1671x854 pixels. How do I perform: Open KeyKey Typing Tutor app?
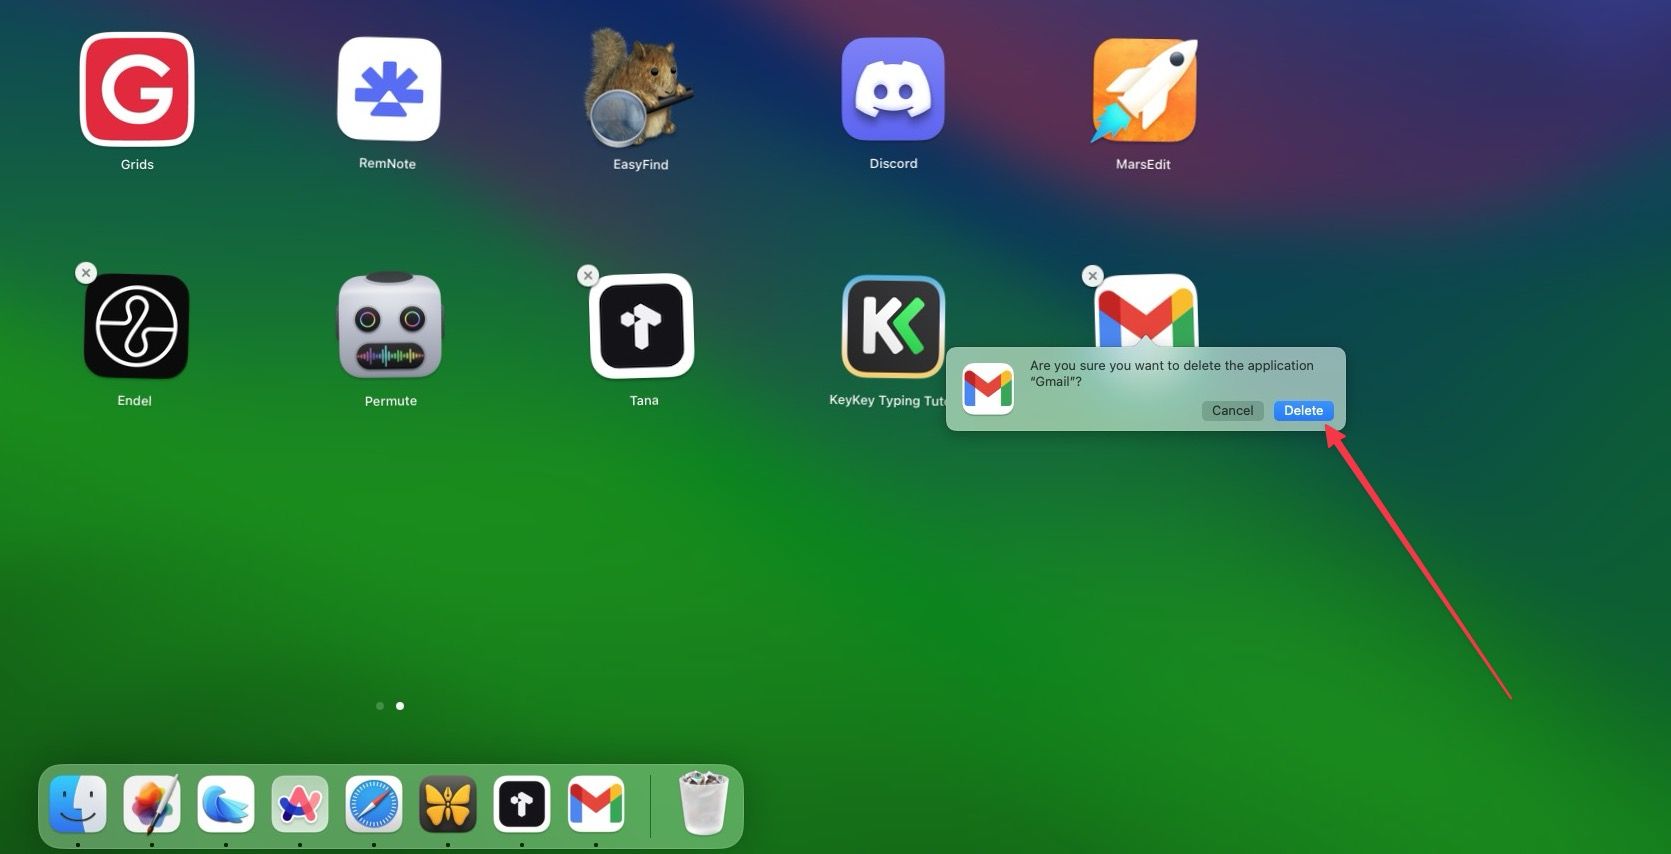coord(893,326)
